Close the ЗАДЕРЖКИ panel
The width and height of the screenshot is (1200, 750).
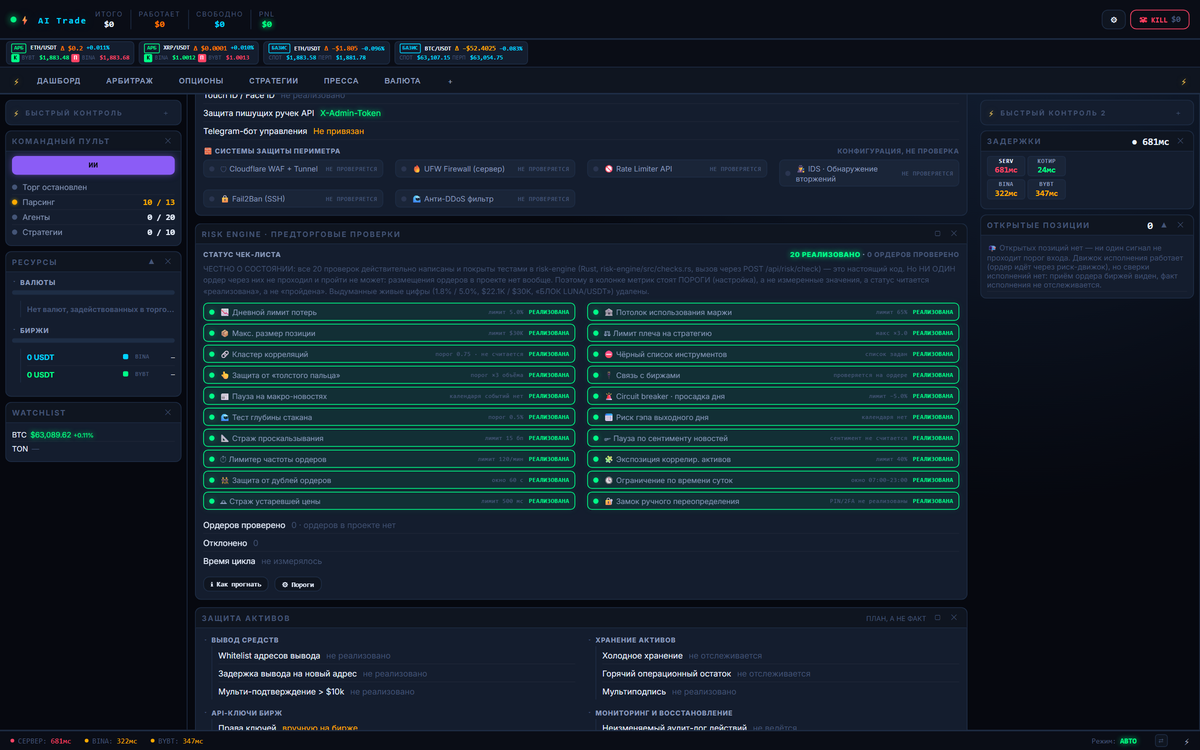1179,142
